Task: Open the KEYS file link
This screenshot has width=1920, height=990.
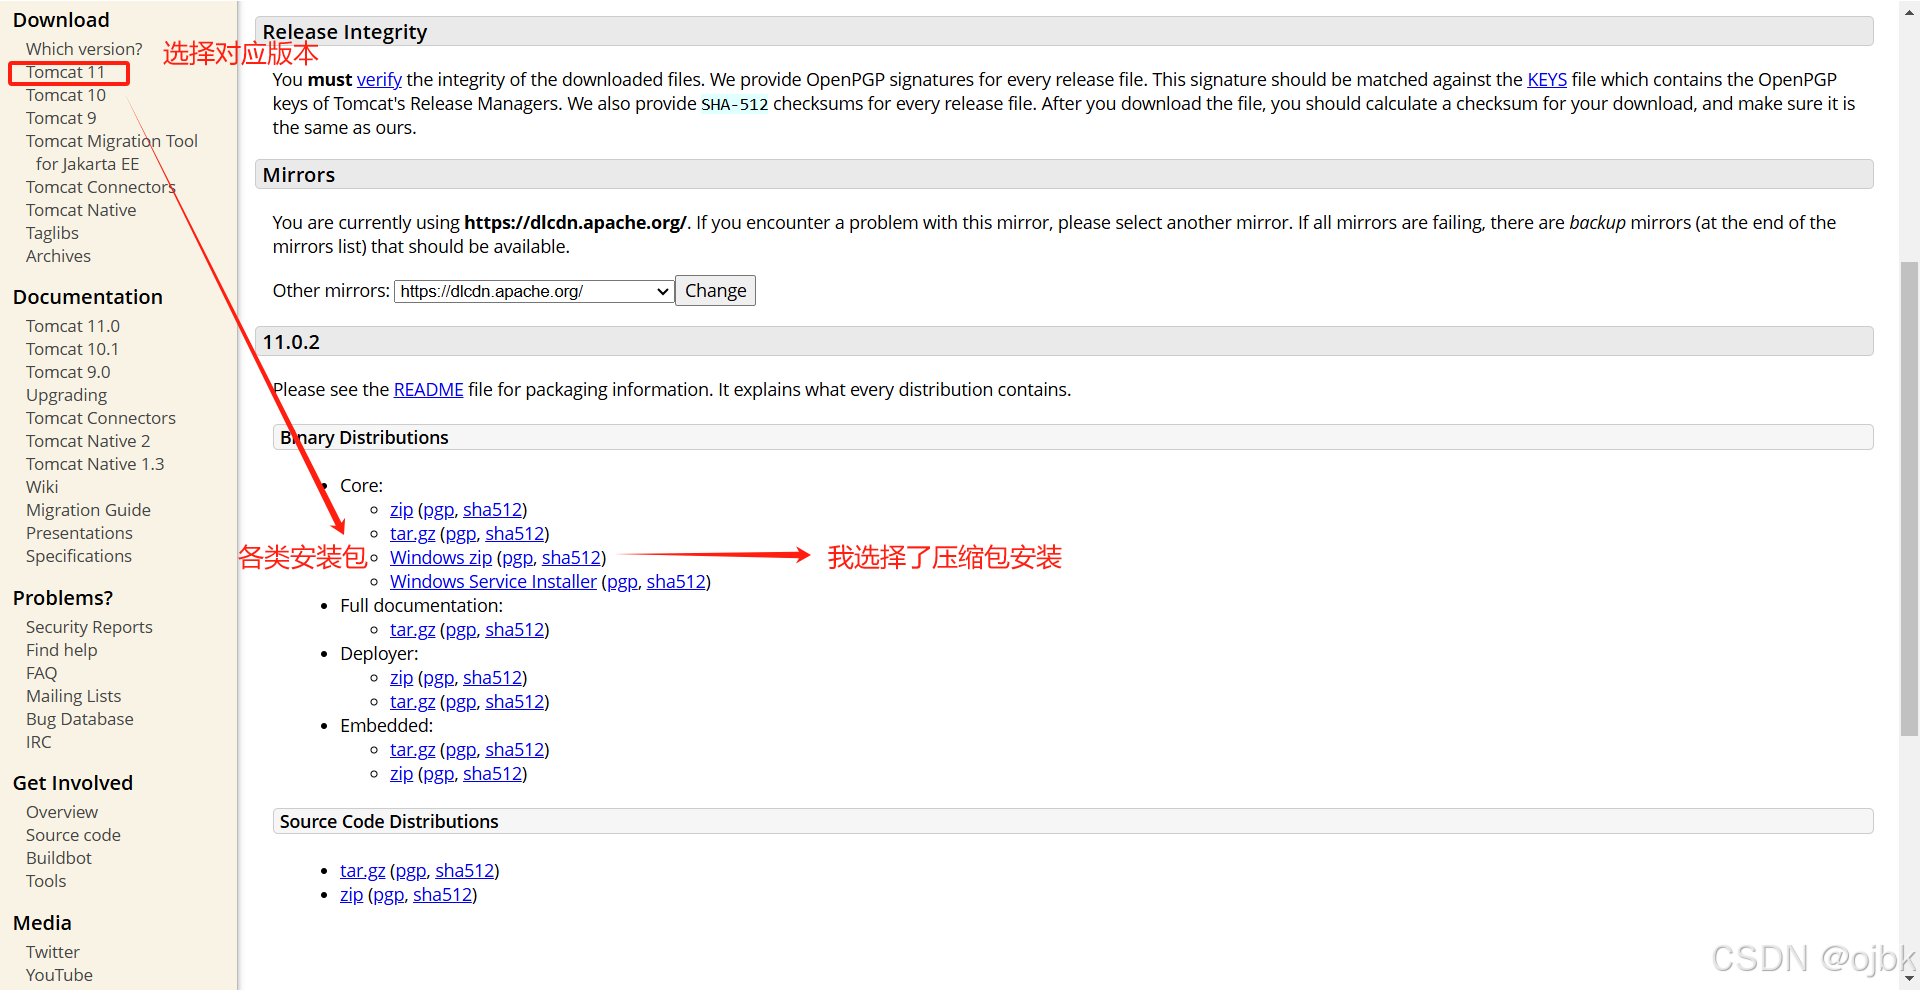Action: click(1547, 80)
